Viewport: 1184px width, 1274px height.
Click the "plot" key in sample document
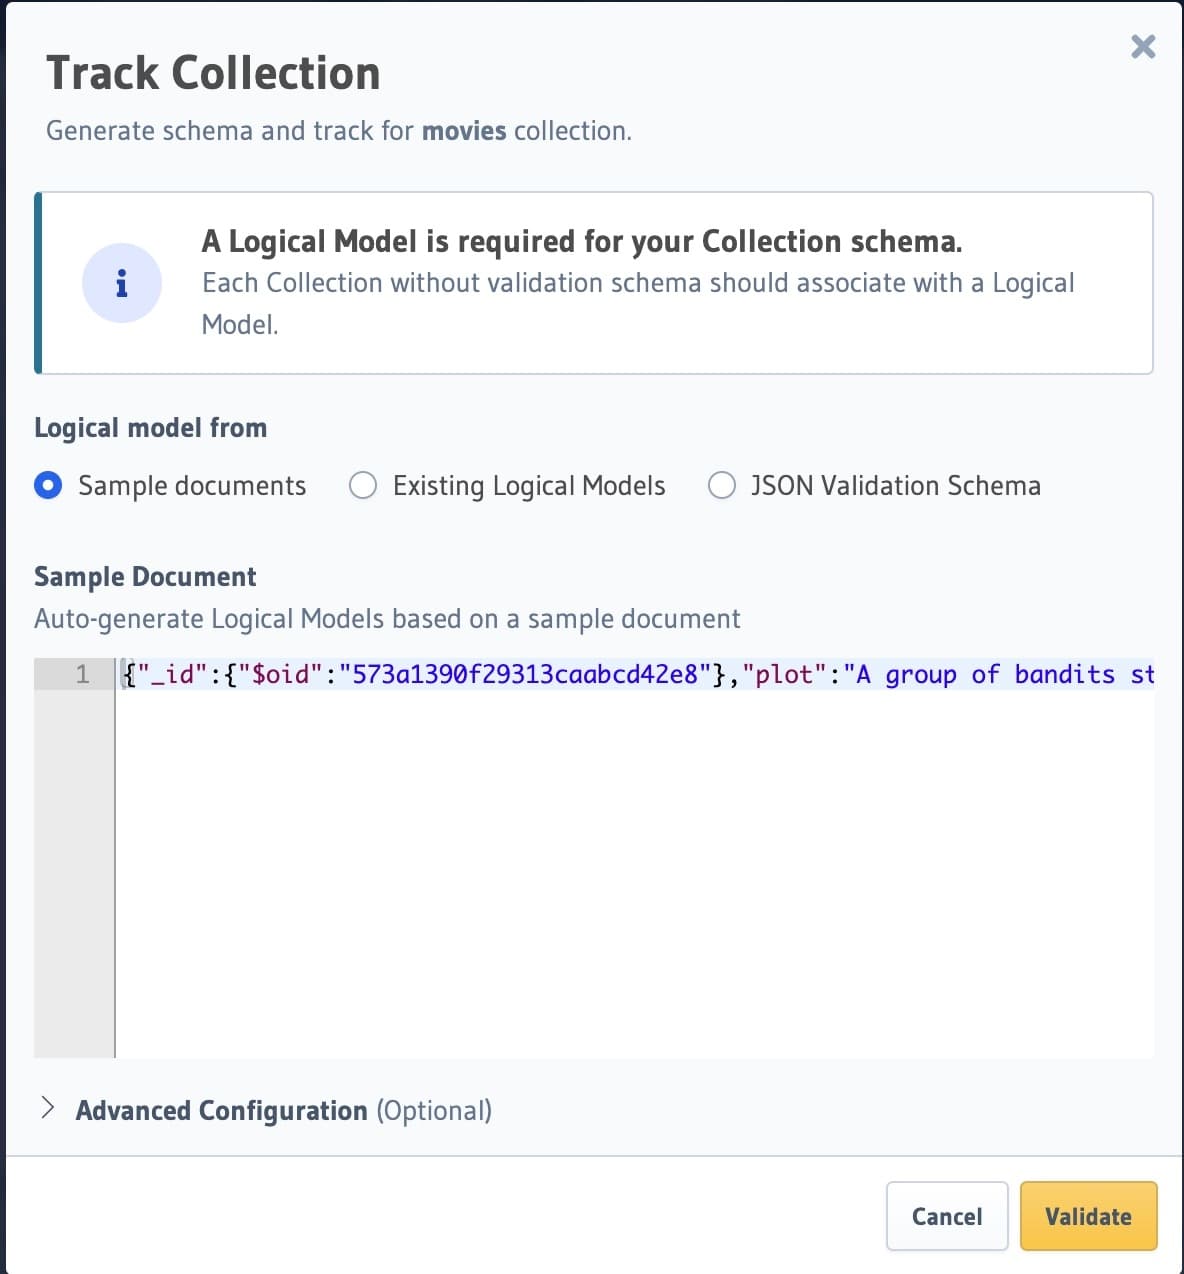(x=784, y=675)
